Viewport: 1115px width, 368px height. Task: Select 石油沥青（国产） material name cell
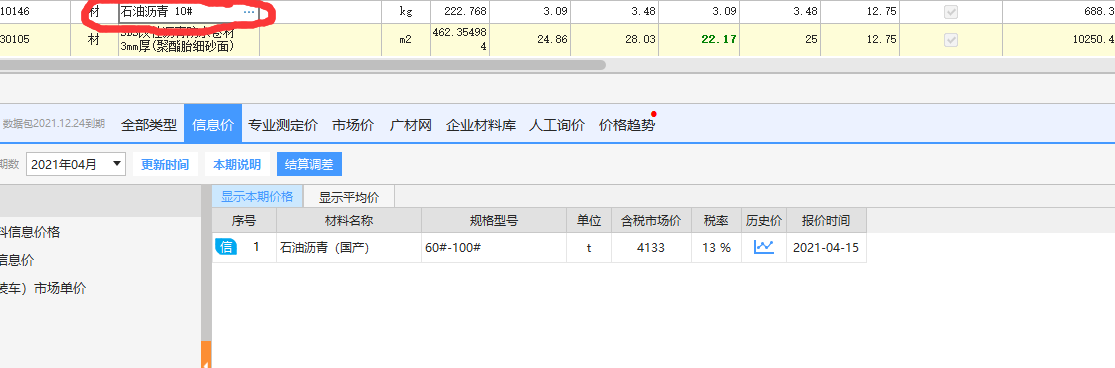349,247
